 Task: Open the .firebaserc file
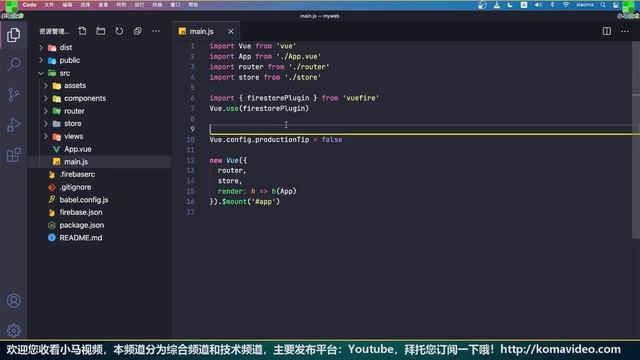click(x=77, y=174)
